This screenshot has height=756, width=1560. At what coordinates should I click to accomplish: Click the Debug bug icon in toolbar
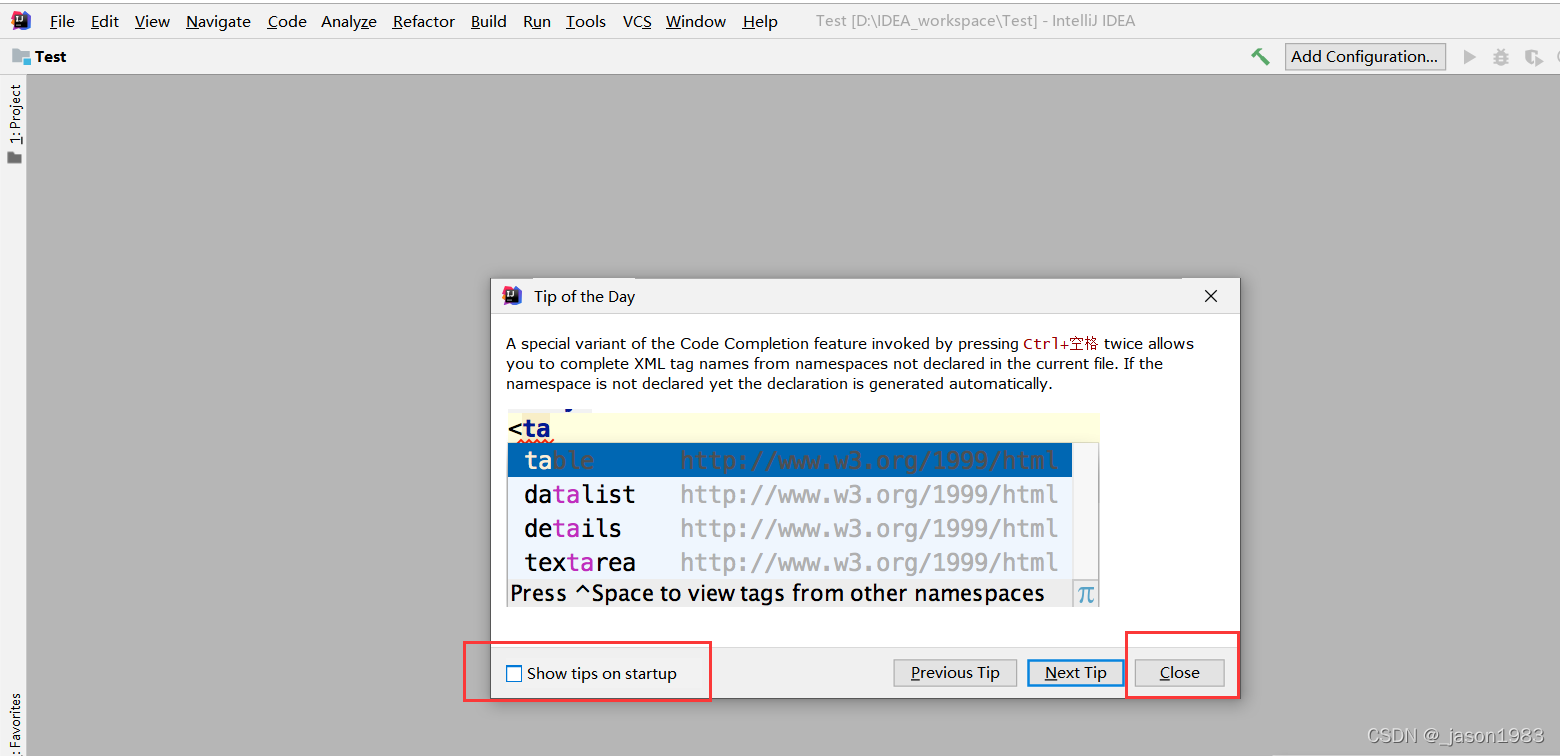1500,57
